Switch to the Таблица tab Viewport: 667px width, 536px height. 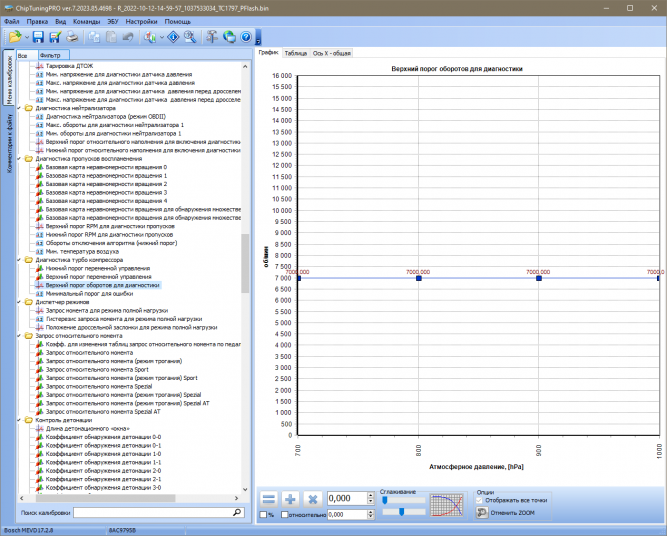[x=296, y=53]
